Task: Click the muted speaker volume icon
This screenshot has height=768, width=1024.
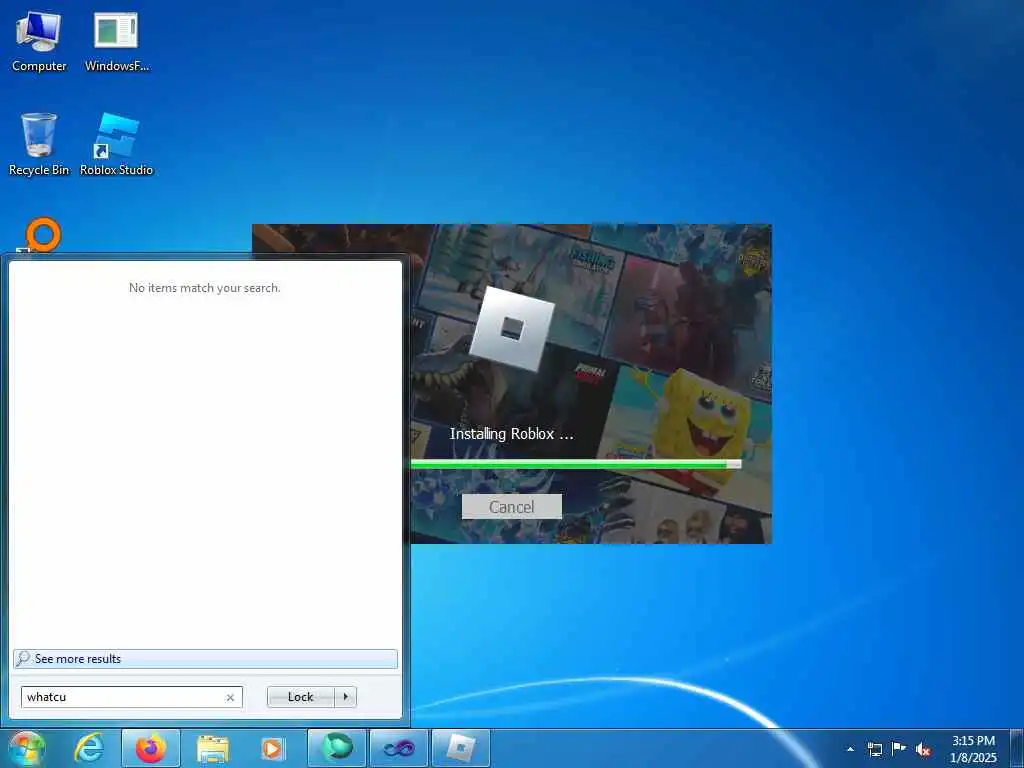Action: [923, 750]
